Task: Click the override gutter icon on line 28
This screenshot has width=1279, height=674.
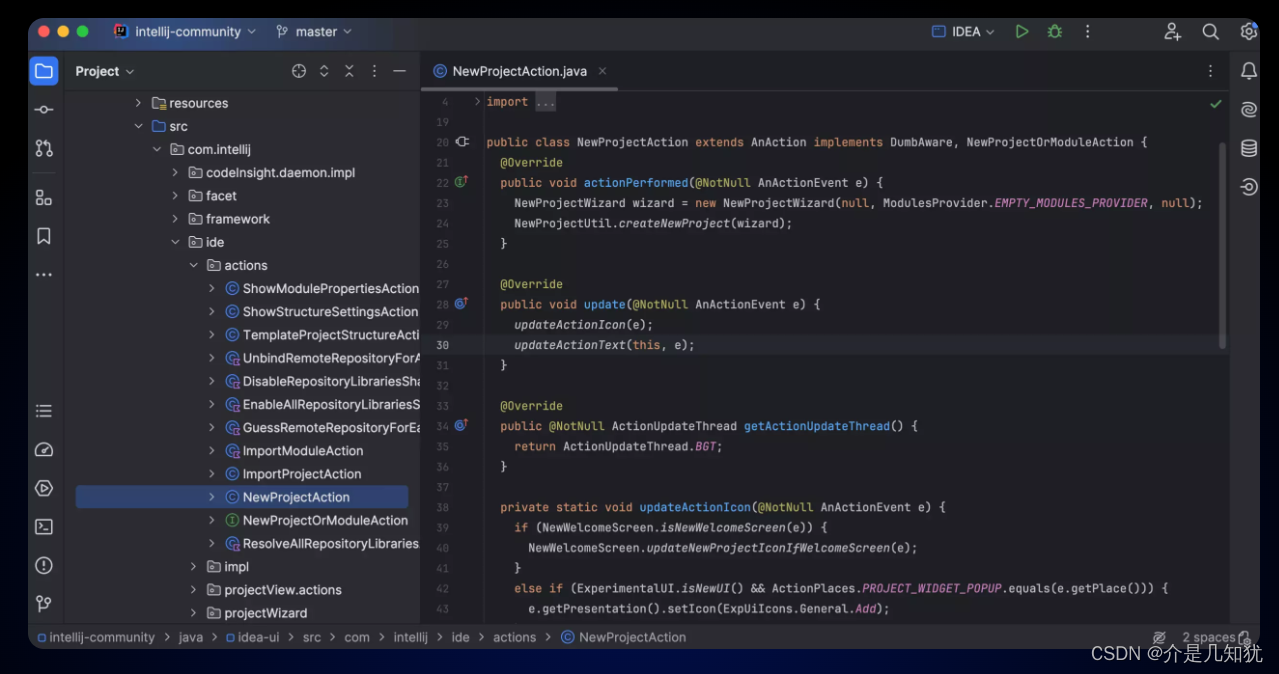Action: (462, 303)
